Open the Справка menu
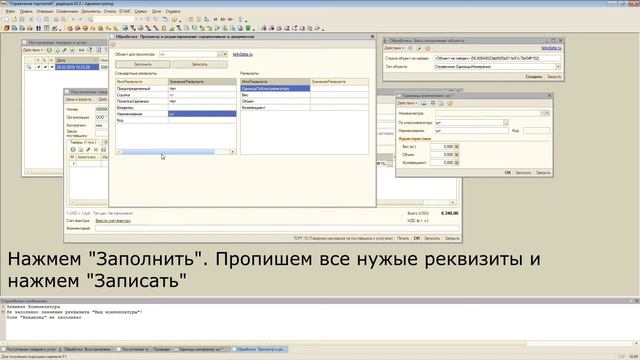 click(173, 11)
